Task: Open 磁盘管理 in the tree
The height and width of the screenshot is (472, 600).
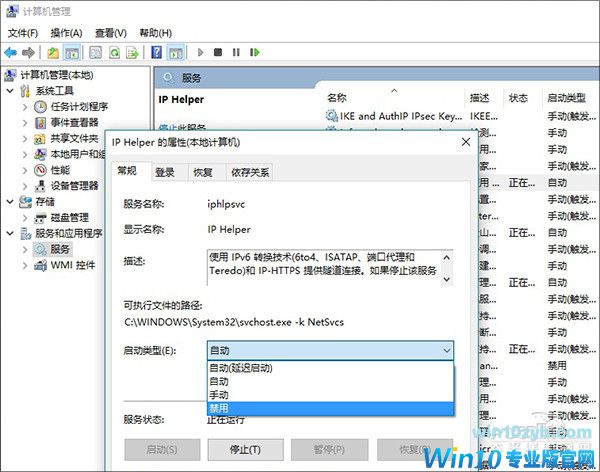Action: coord(70,218)
